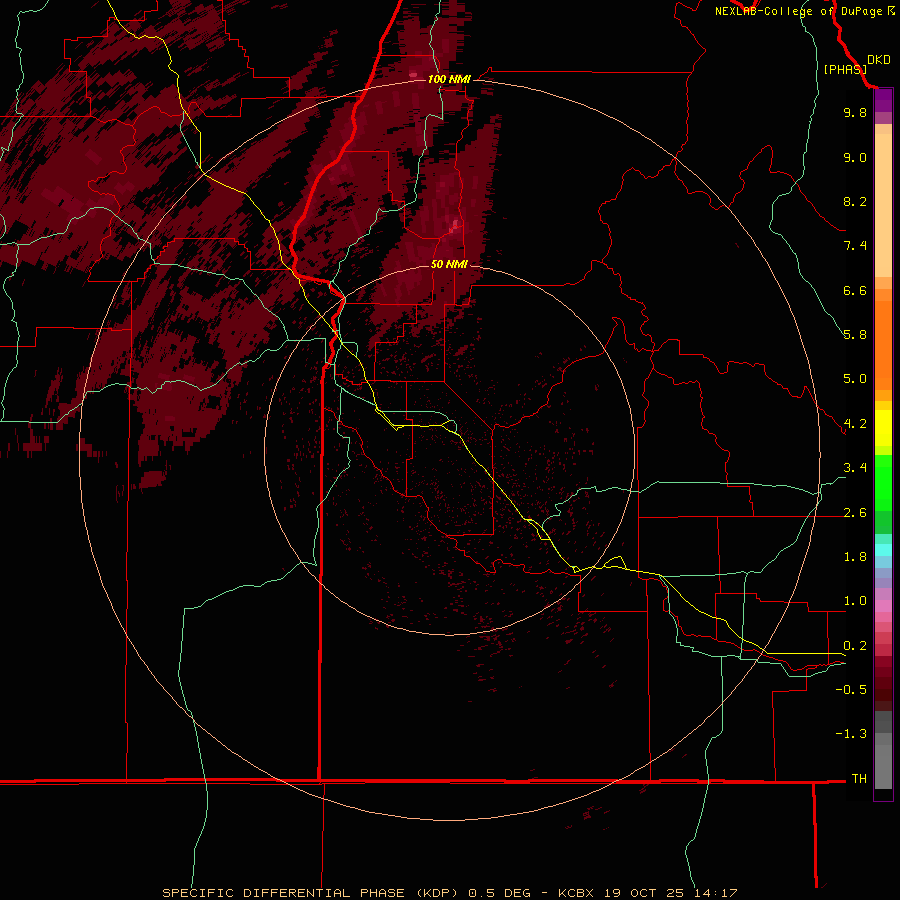
Task: Select the 1.8 legend value
Action: click(855, 557)
